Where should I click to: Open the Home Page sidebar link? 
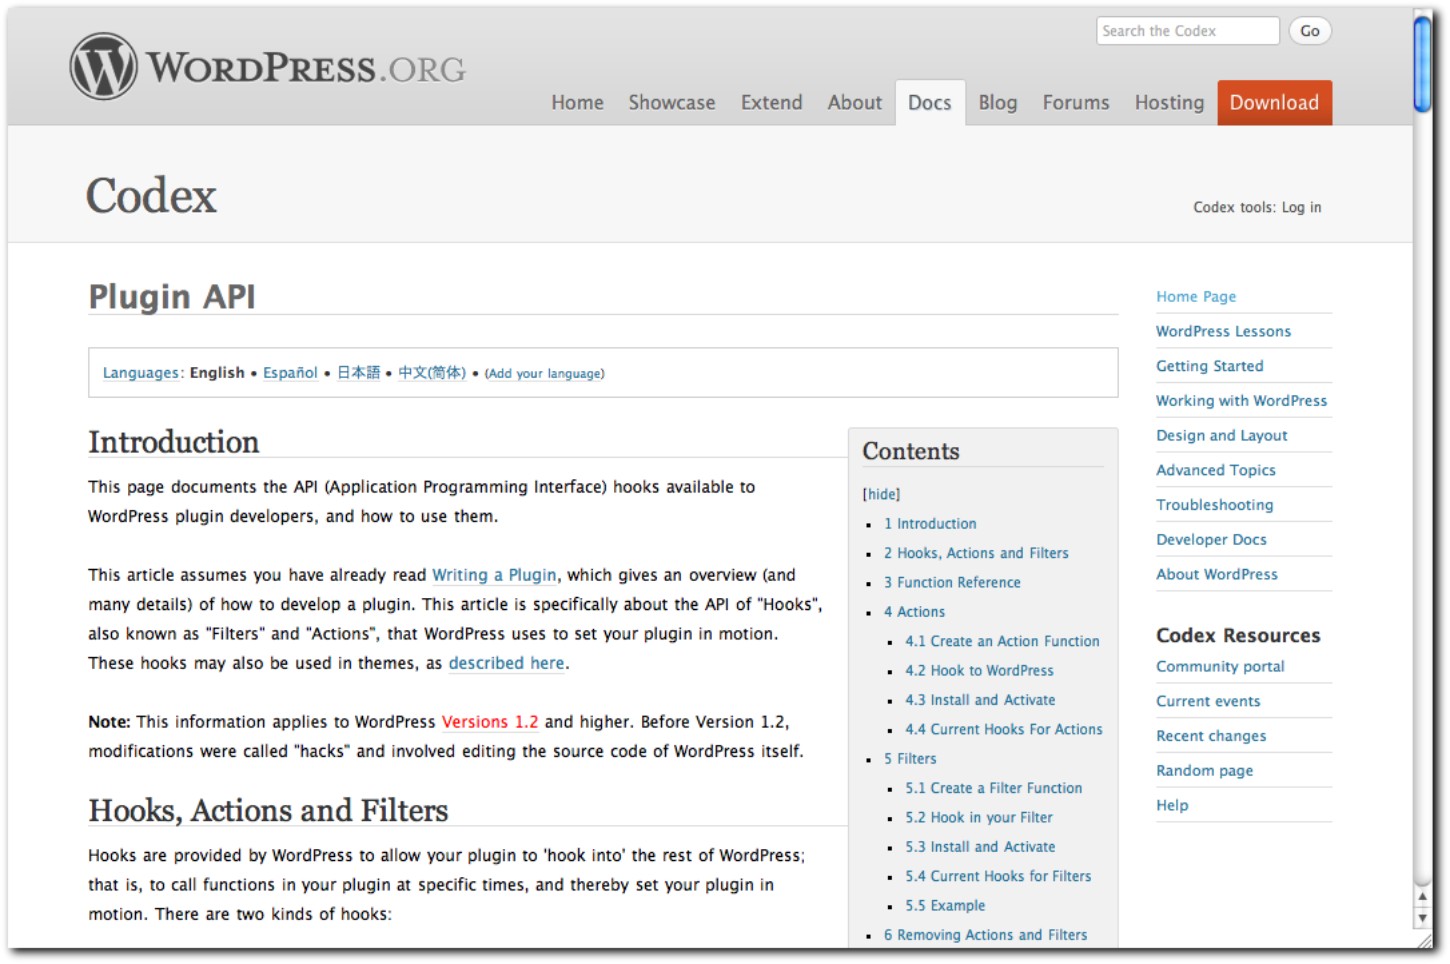[x=1196, y=297]
